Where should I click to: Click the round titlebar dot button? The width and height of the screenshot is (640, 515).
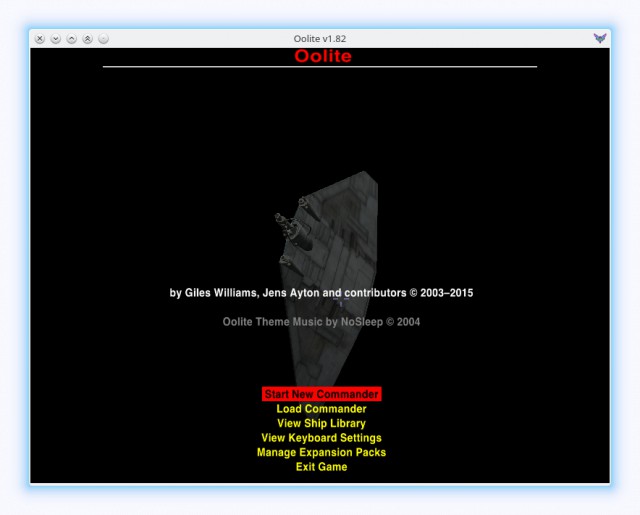(103, 39)
